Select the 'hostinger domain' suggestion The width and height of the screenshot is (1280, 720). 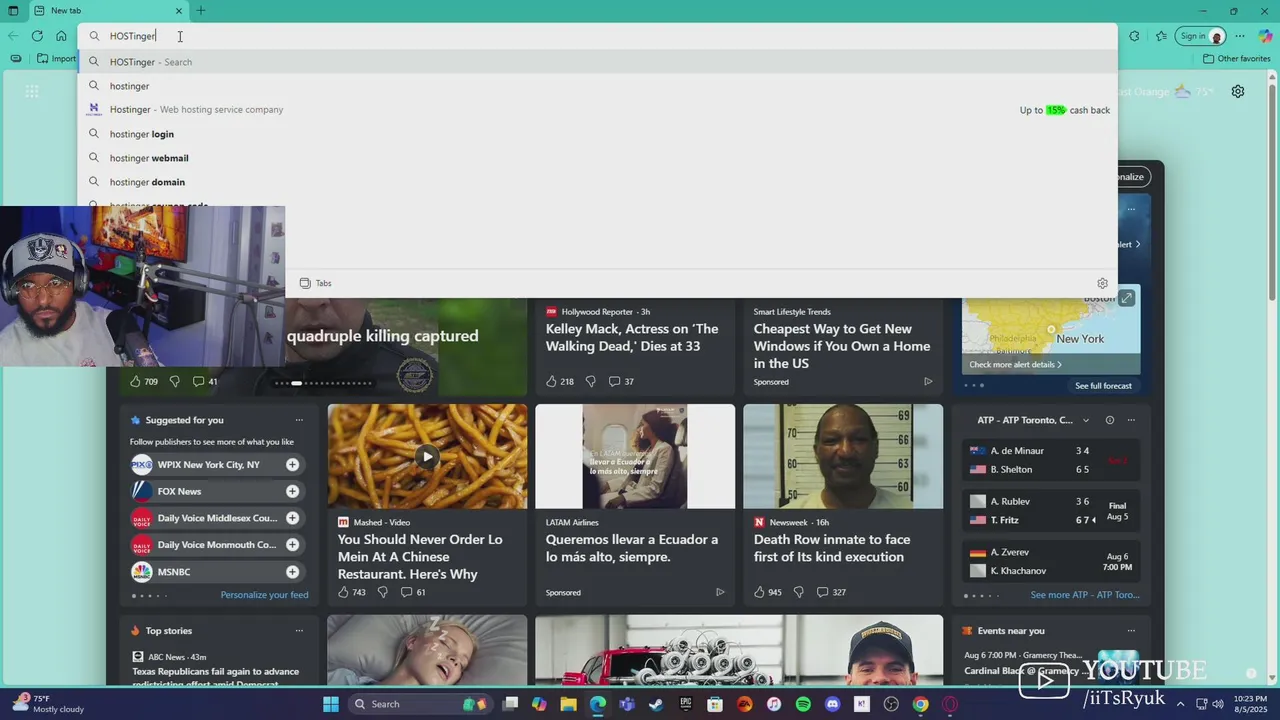tap(598, 182)
